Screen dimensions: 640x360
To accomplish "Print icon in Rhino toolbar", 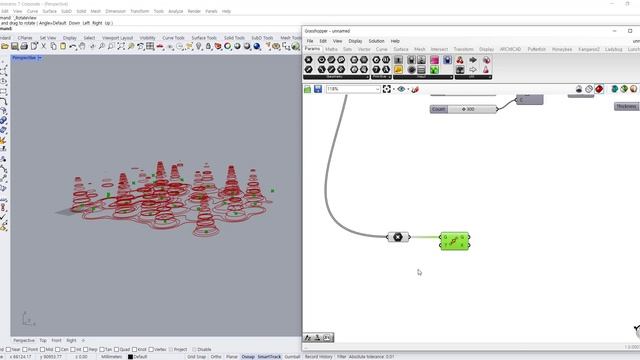I will [24, 47].
